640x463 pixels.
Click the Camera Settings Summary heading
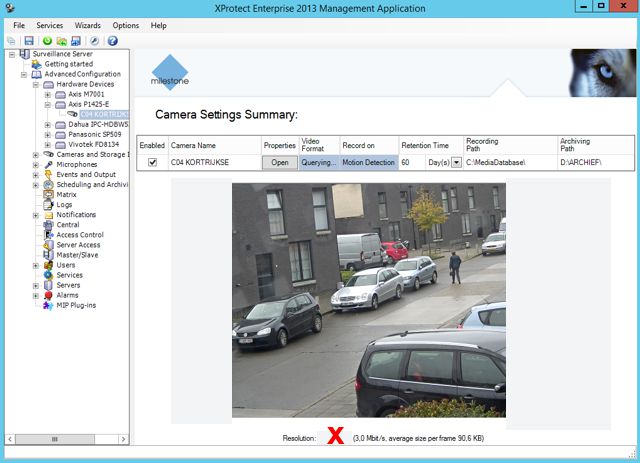click(227, 115)
